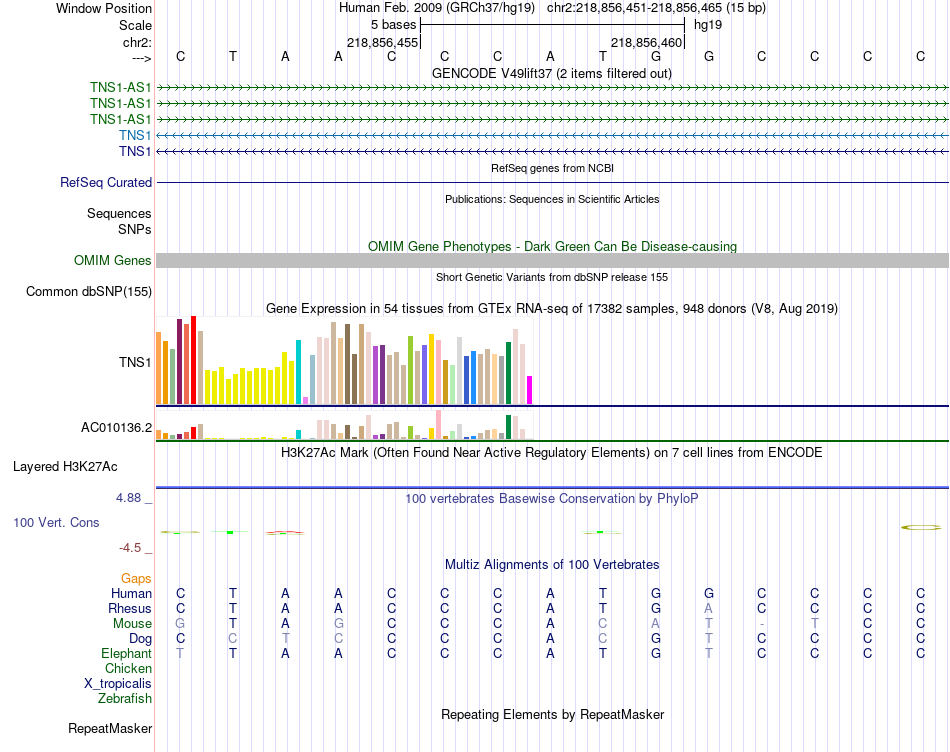Select the Dog alignment row label
This screenshot has width=950, height=752.
[x=140, y=639]
